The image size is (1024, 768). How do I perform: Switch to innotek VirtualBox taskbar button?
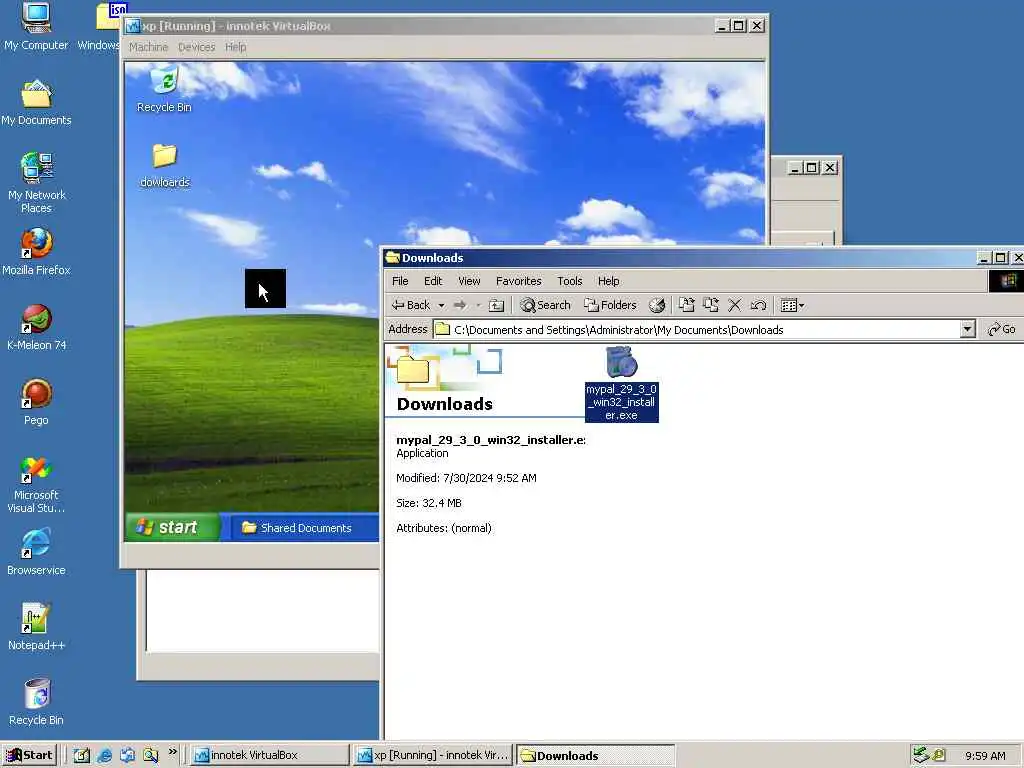tap(270, 755)
